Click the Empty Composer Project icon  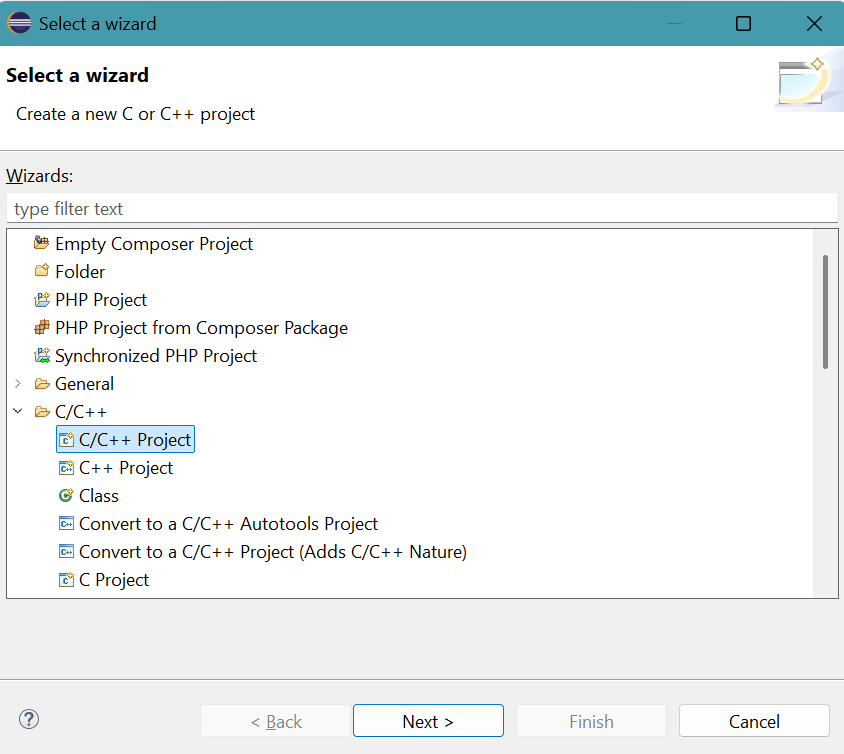(x=41, y=243)
